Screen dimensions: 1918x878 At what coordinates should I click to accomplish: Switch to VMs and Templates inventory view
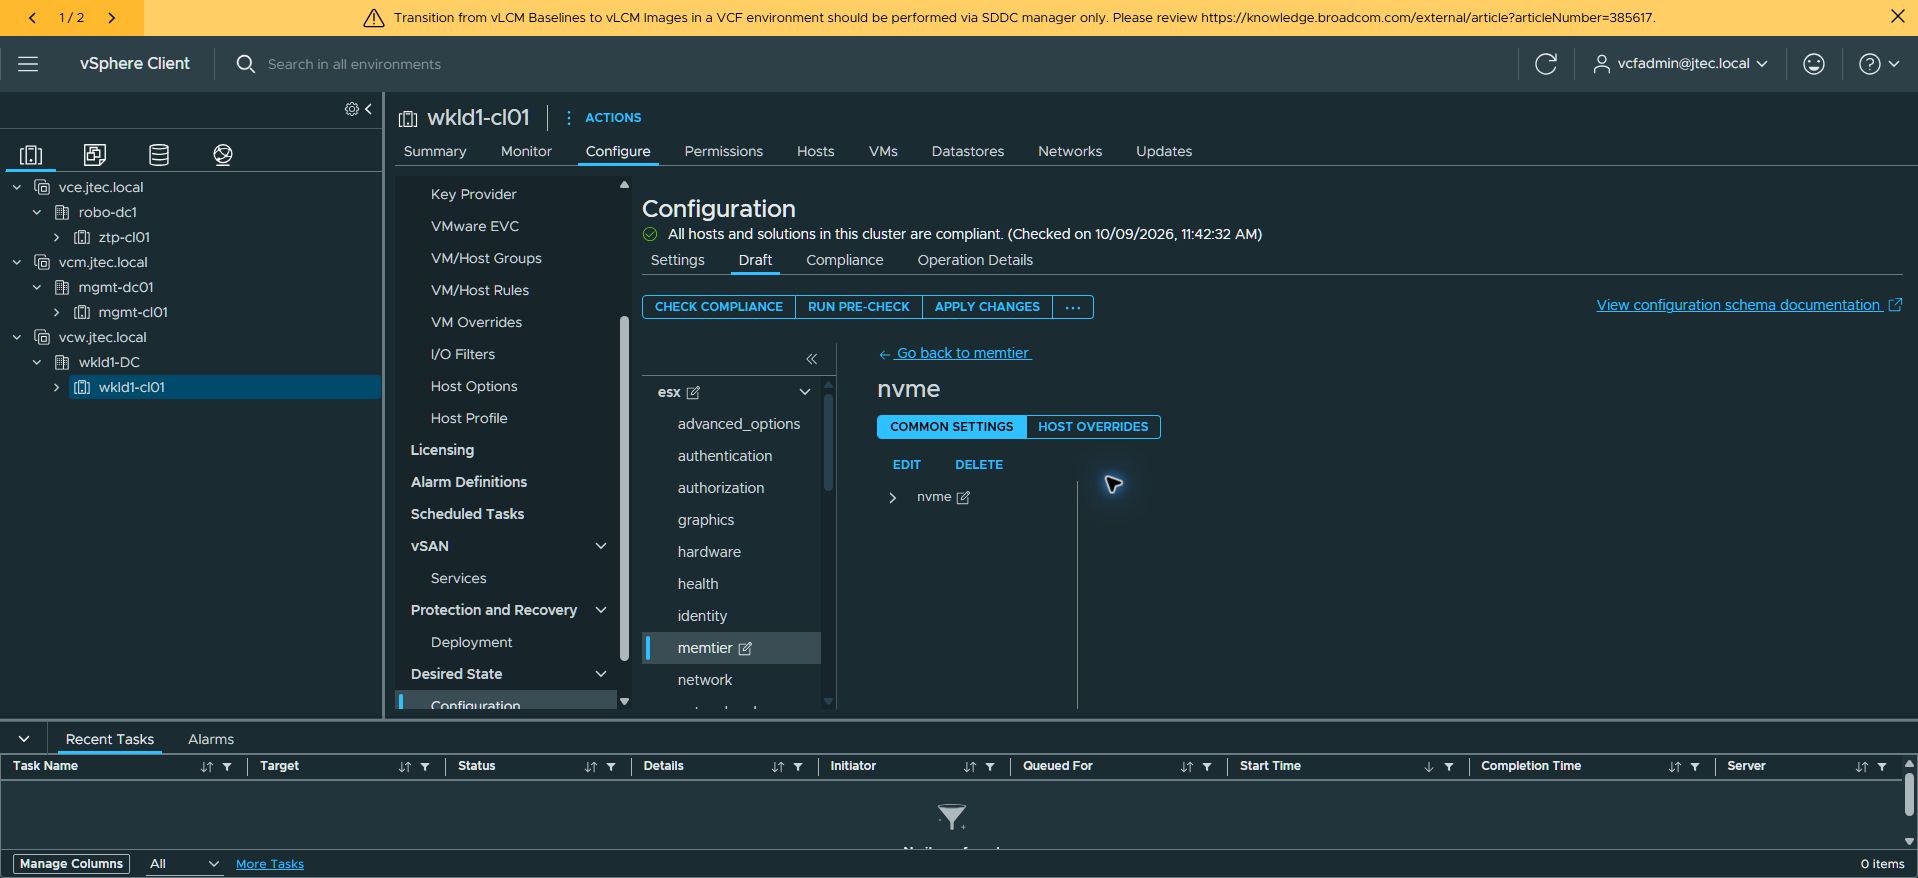click(x=95, y=154)
